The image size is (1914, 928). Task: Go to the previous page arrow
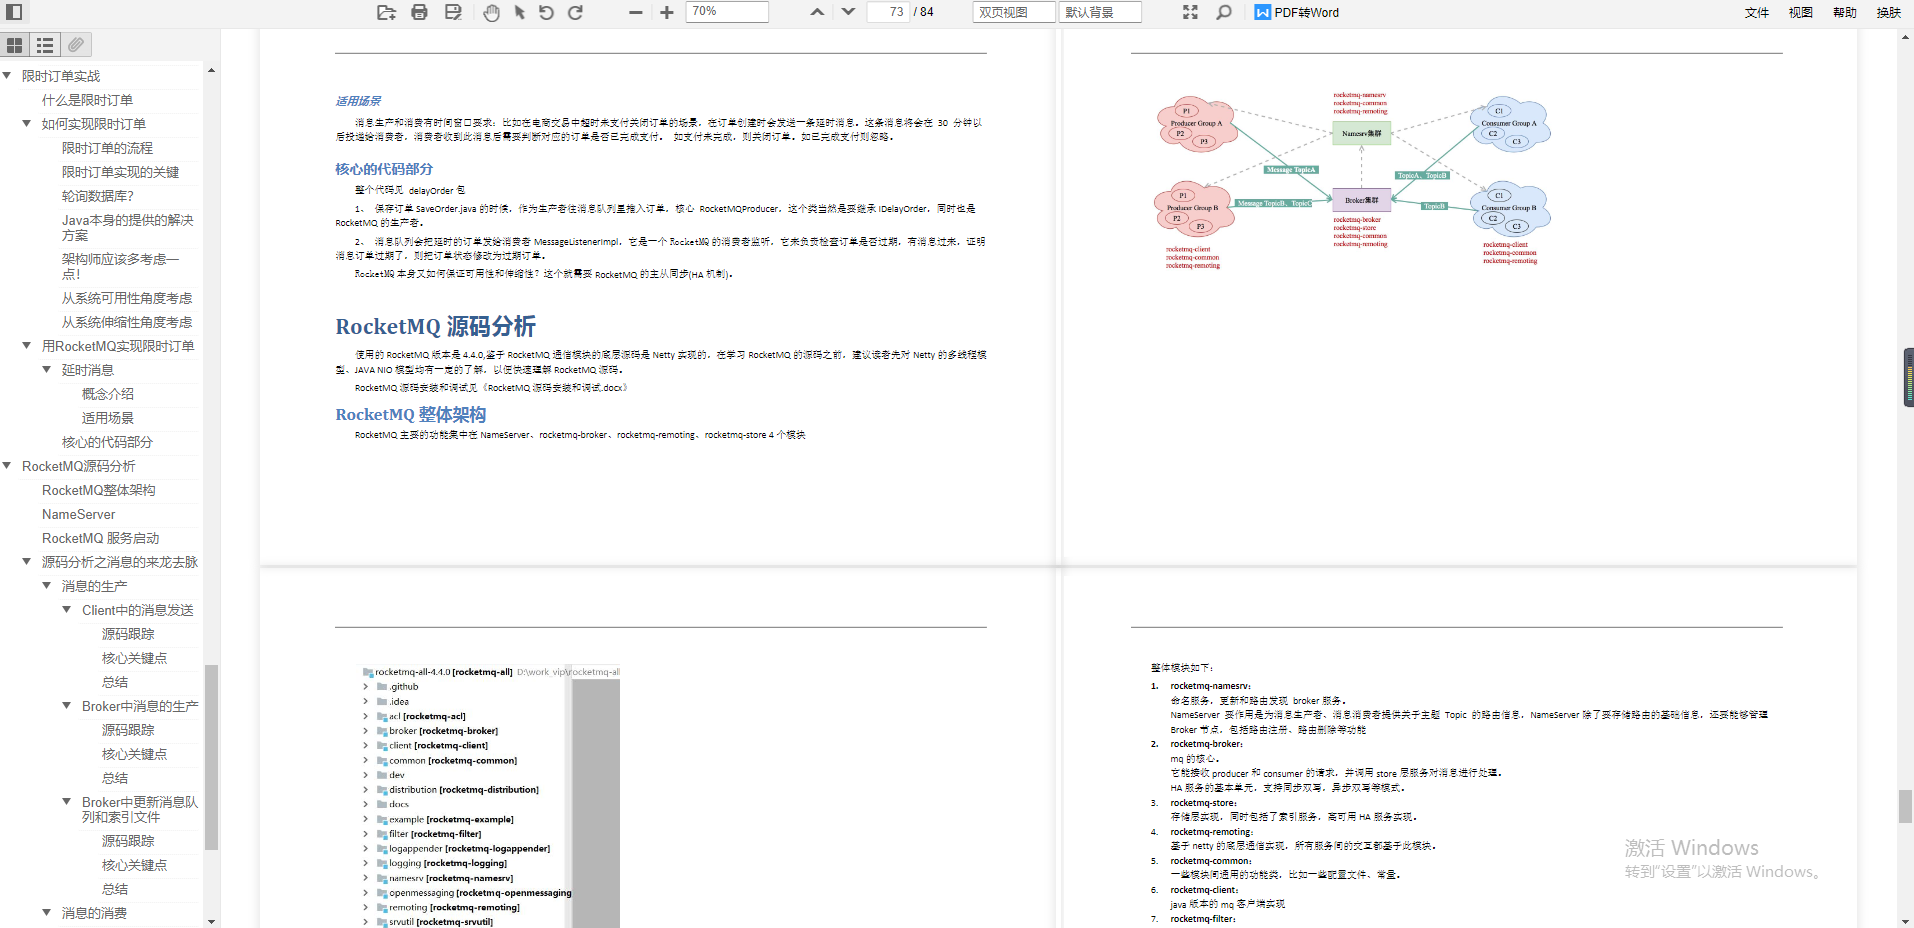[x=817, y=12]
